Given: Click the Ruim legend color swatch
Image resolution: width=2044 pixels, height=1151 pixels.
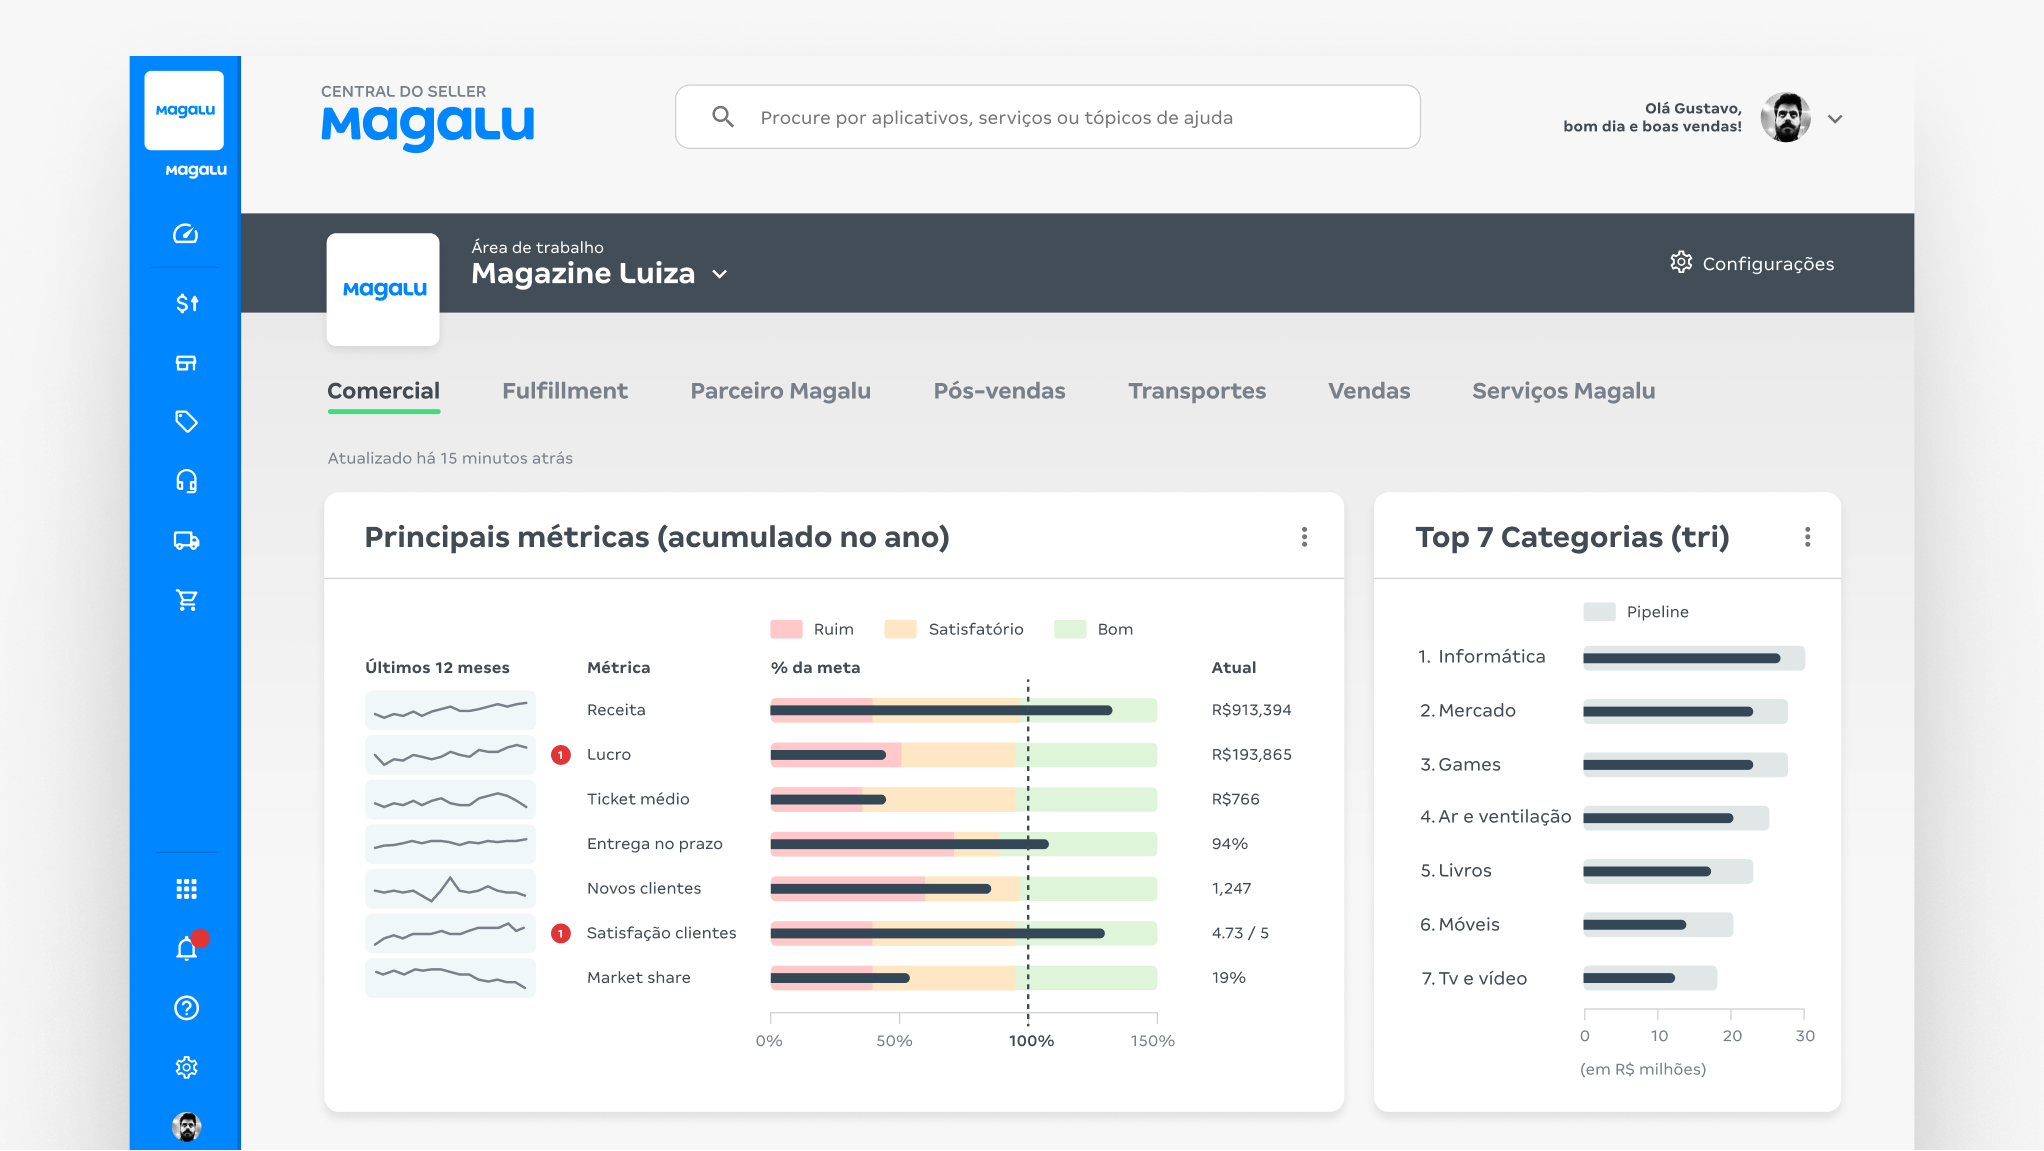Looking at the screenshot, I should [x=786, y=629].
